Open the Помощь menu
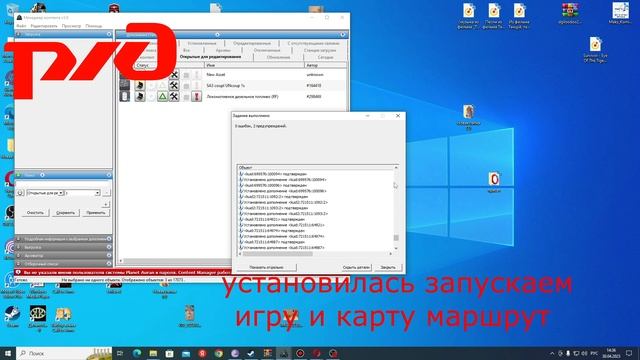This screenshot has width=640, height=360. (94, 26)
